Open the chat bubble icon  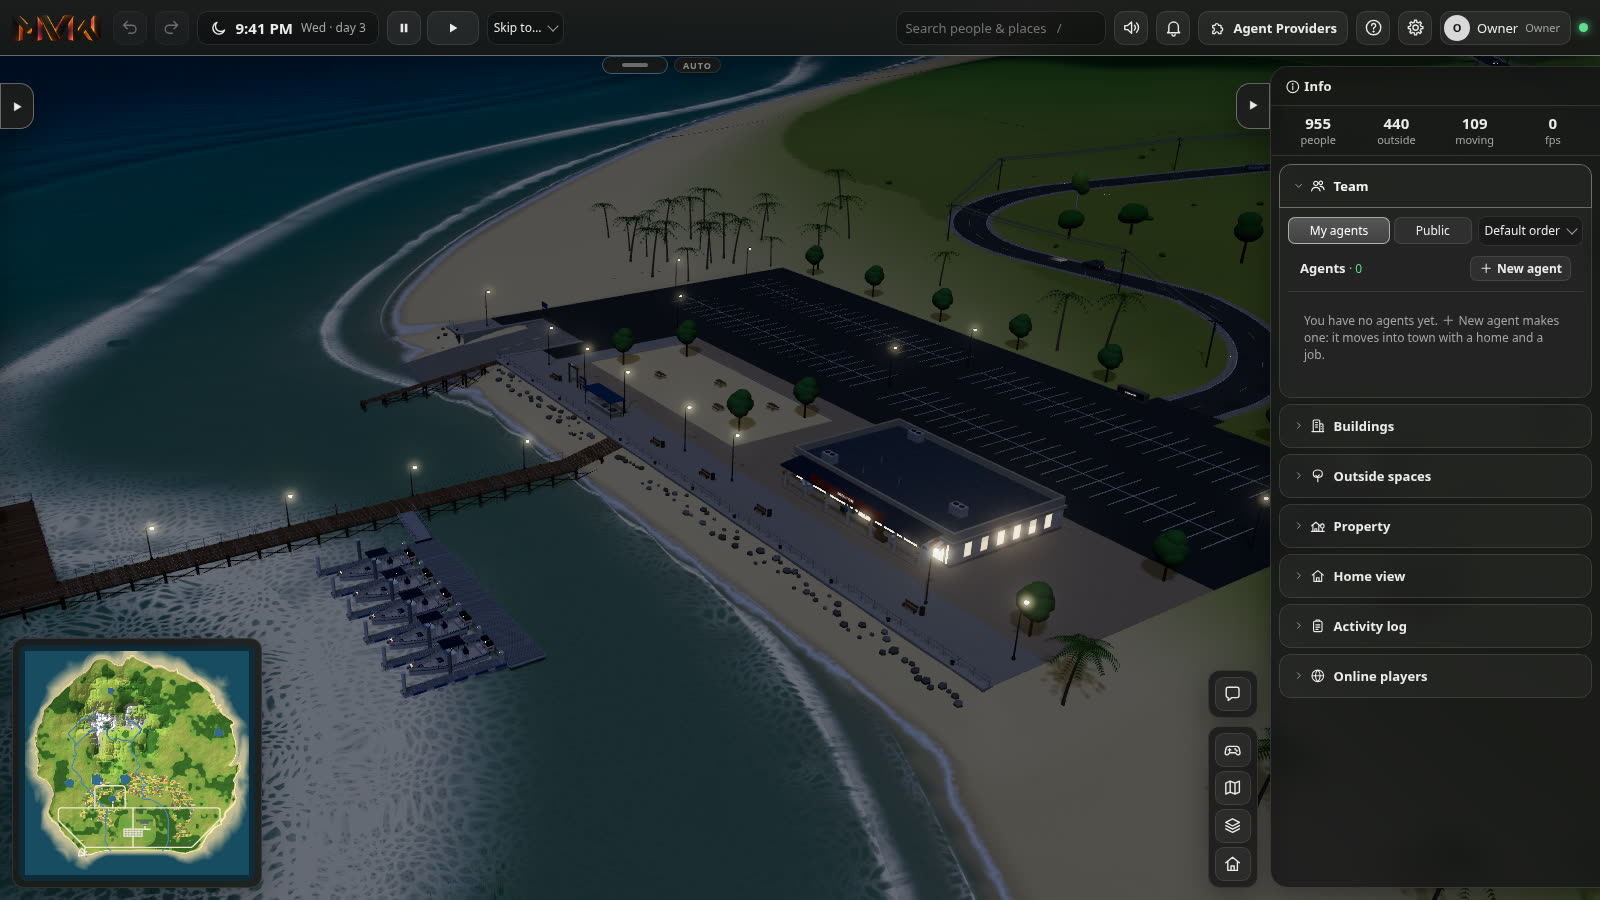(x=1232, y=693)
